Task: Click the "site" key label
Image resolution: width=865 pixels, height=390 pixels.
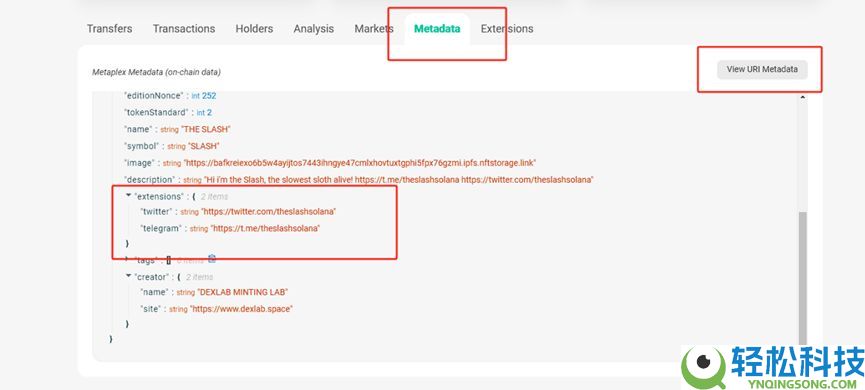Action: pos(151,309)
